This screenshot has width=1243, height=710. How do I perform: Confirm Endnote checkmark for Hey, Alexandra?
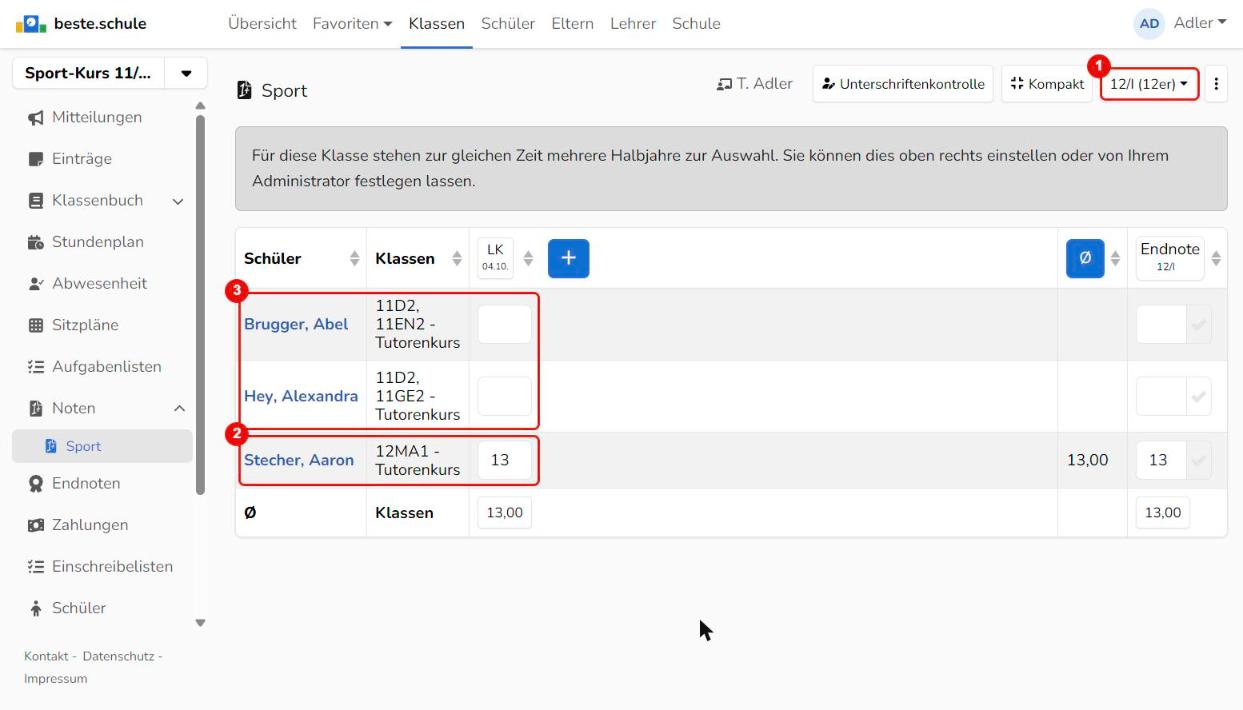(1198, 396)
